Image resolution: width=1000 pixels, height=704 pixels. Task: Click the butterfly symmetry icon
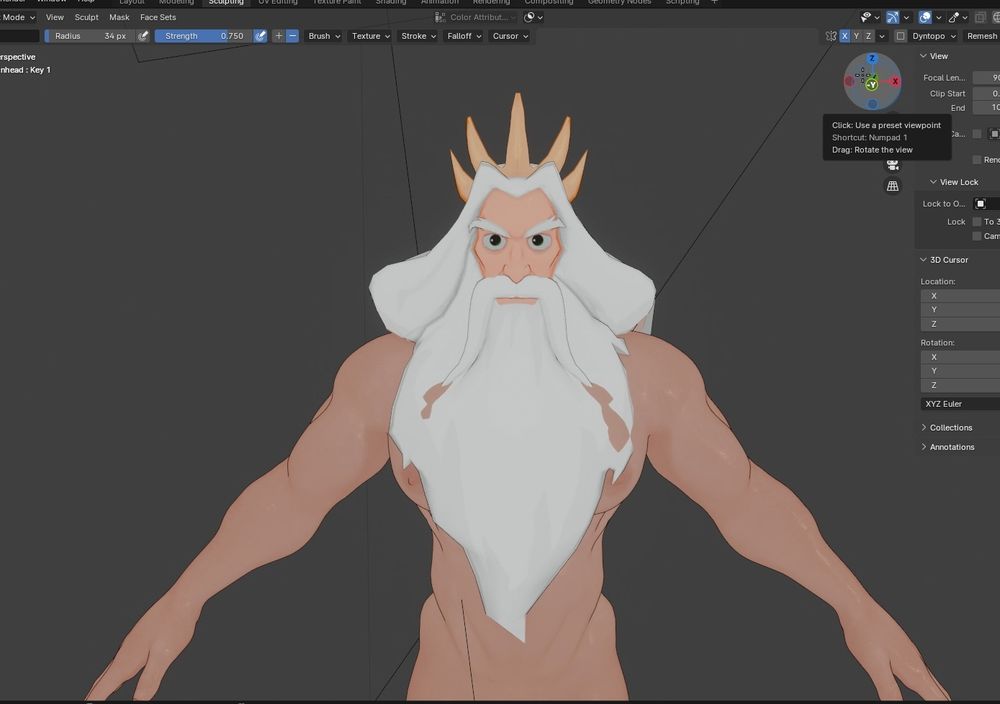(831, 36)
